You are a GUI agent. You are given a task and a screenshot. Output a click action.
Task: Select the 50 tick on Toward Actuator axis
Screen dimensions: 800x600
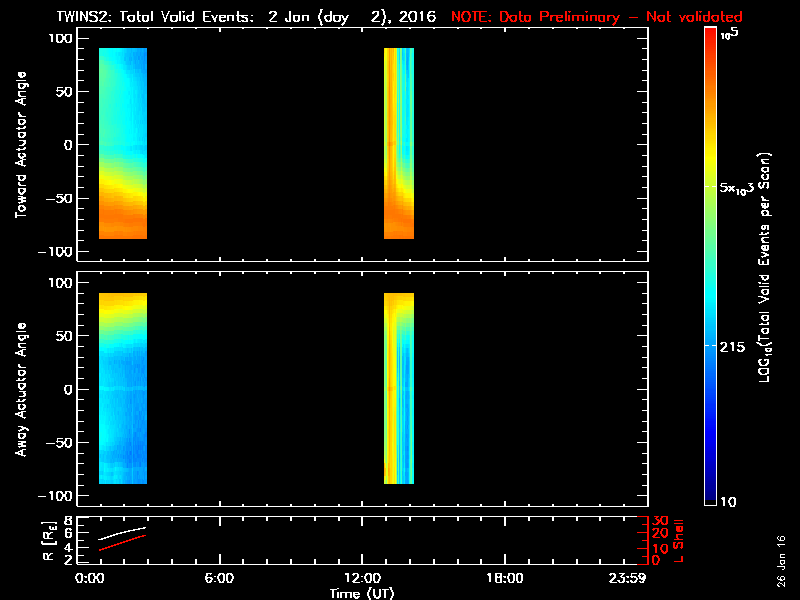(x=65, y=92)
